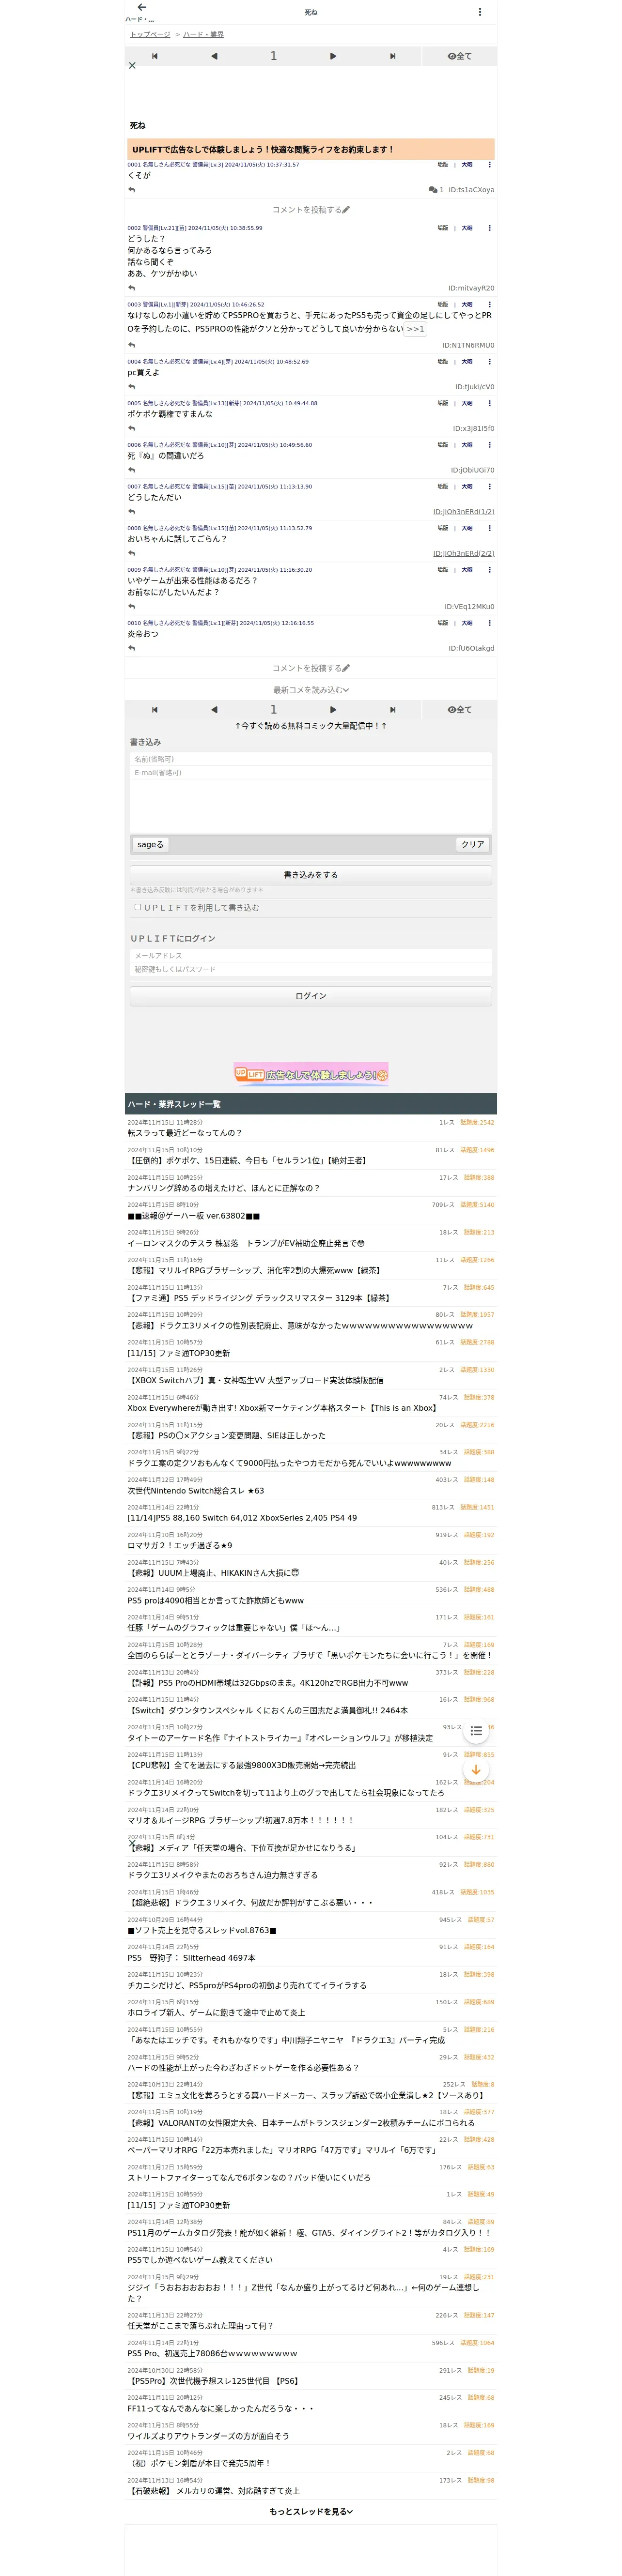Open the 'トップページ' breadcrumb link
622x2576 pixels.
click(x=150, y=34)
